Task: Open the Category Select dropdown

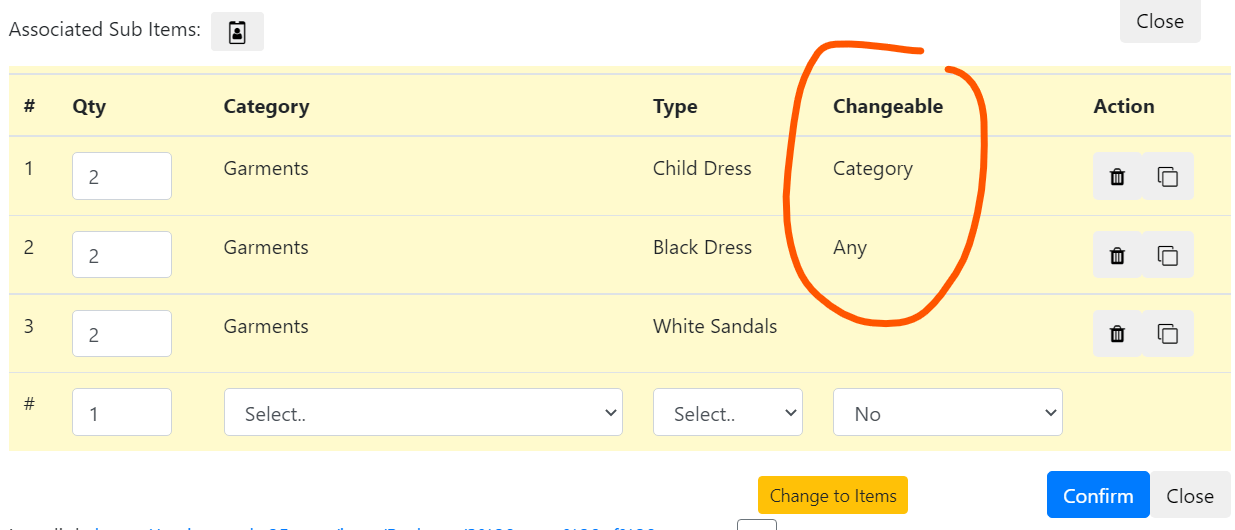Action: (423, 413)
